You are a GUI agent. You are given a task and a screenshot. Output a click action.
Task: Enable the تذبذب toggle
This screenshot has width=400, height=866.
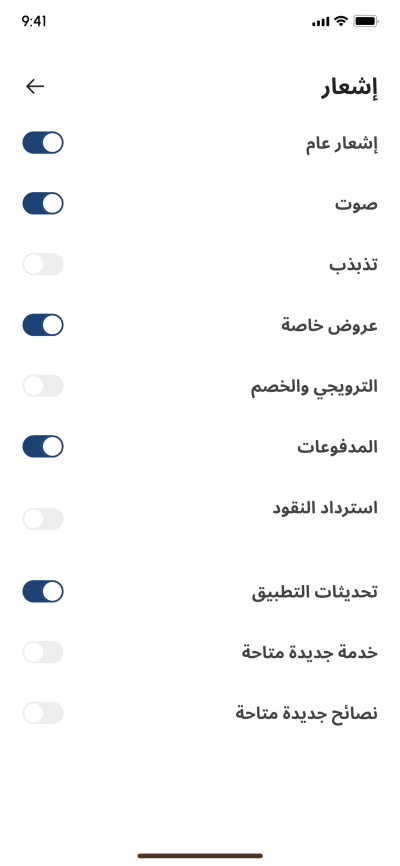[43, 264]
